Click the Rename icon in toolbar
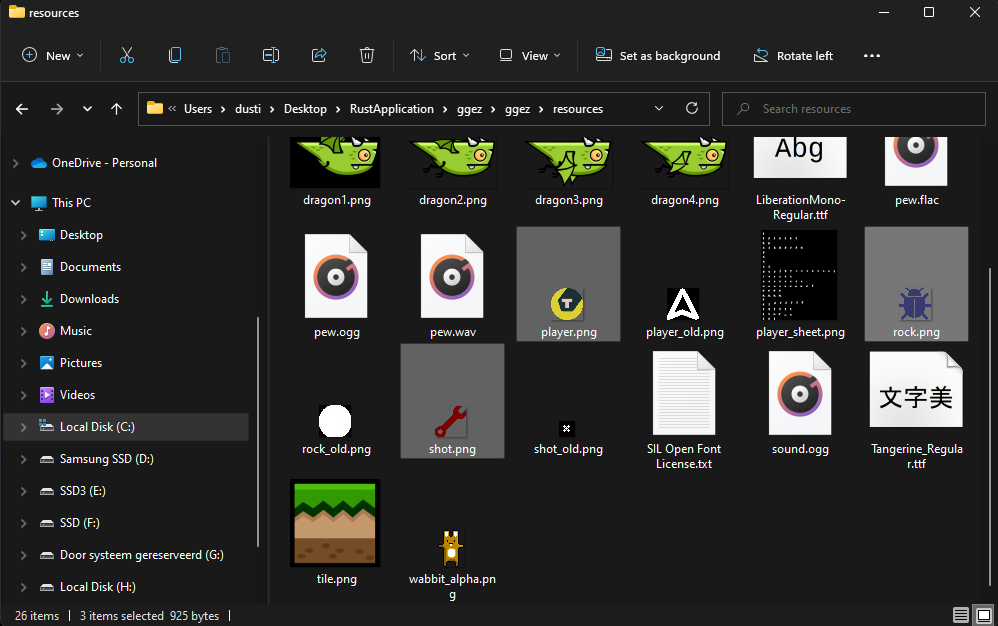 pyautogui.click(x=271, y=56)
